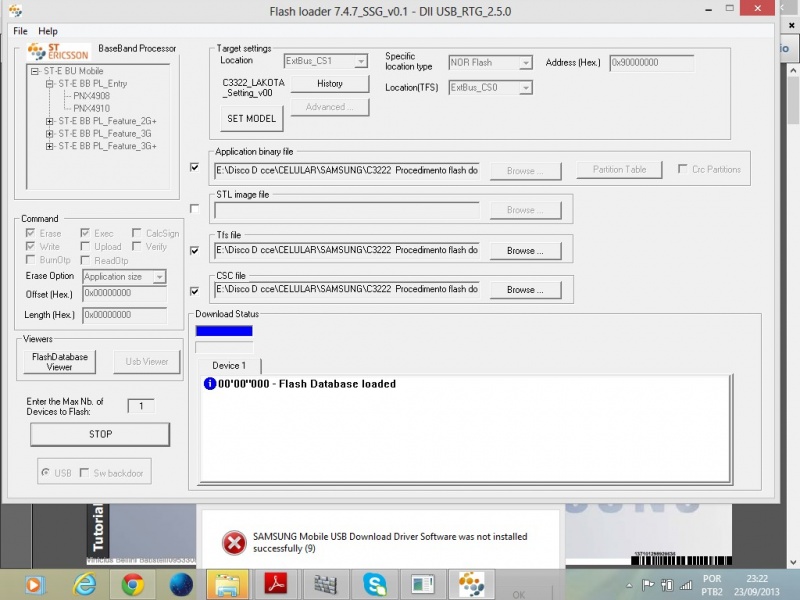800x600 pixels.
Task: Expand the ST-E BB PL_Feature_3G node
Action: [49, 134]
